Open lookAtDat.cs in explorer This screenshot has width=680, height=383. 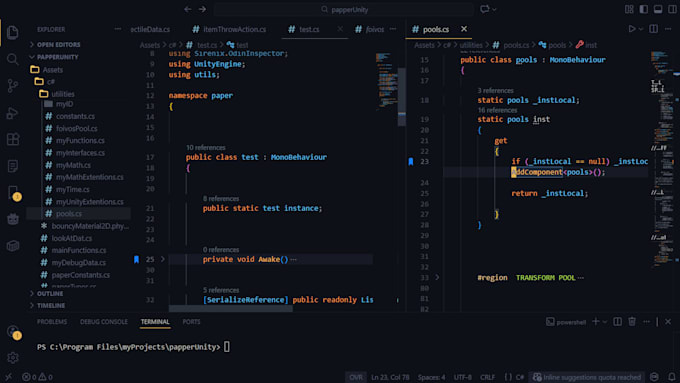(x=72, y=238)
